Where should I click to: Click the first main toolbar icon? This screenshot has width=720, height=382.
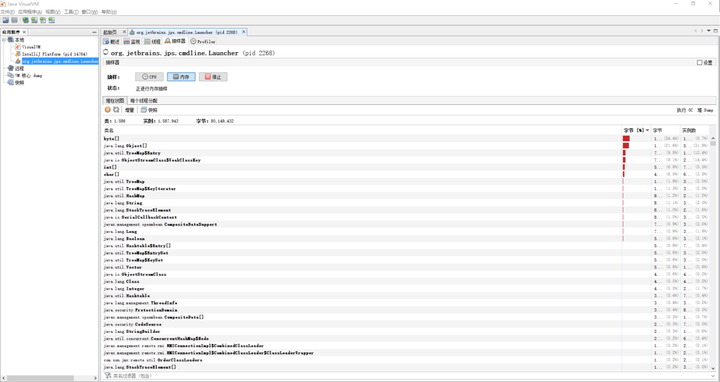coord(6,20)
